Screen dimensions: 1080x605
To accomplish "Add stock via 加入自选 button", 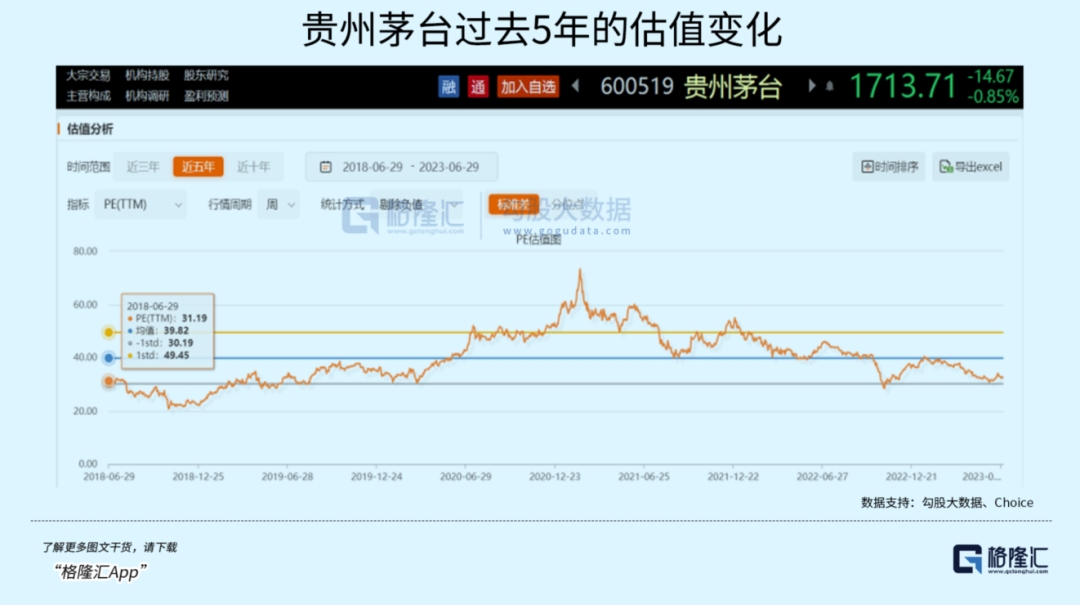I will (x=528, y=87).
